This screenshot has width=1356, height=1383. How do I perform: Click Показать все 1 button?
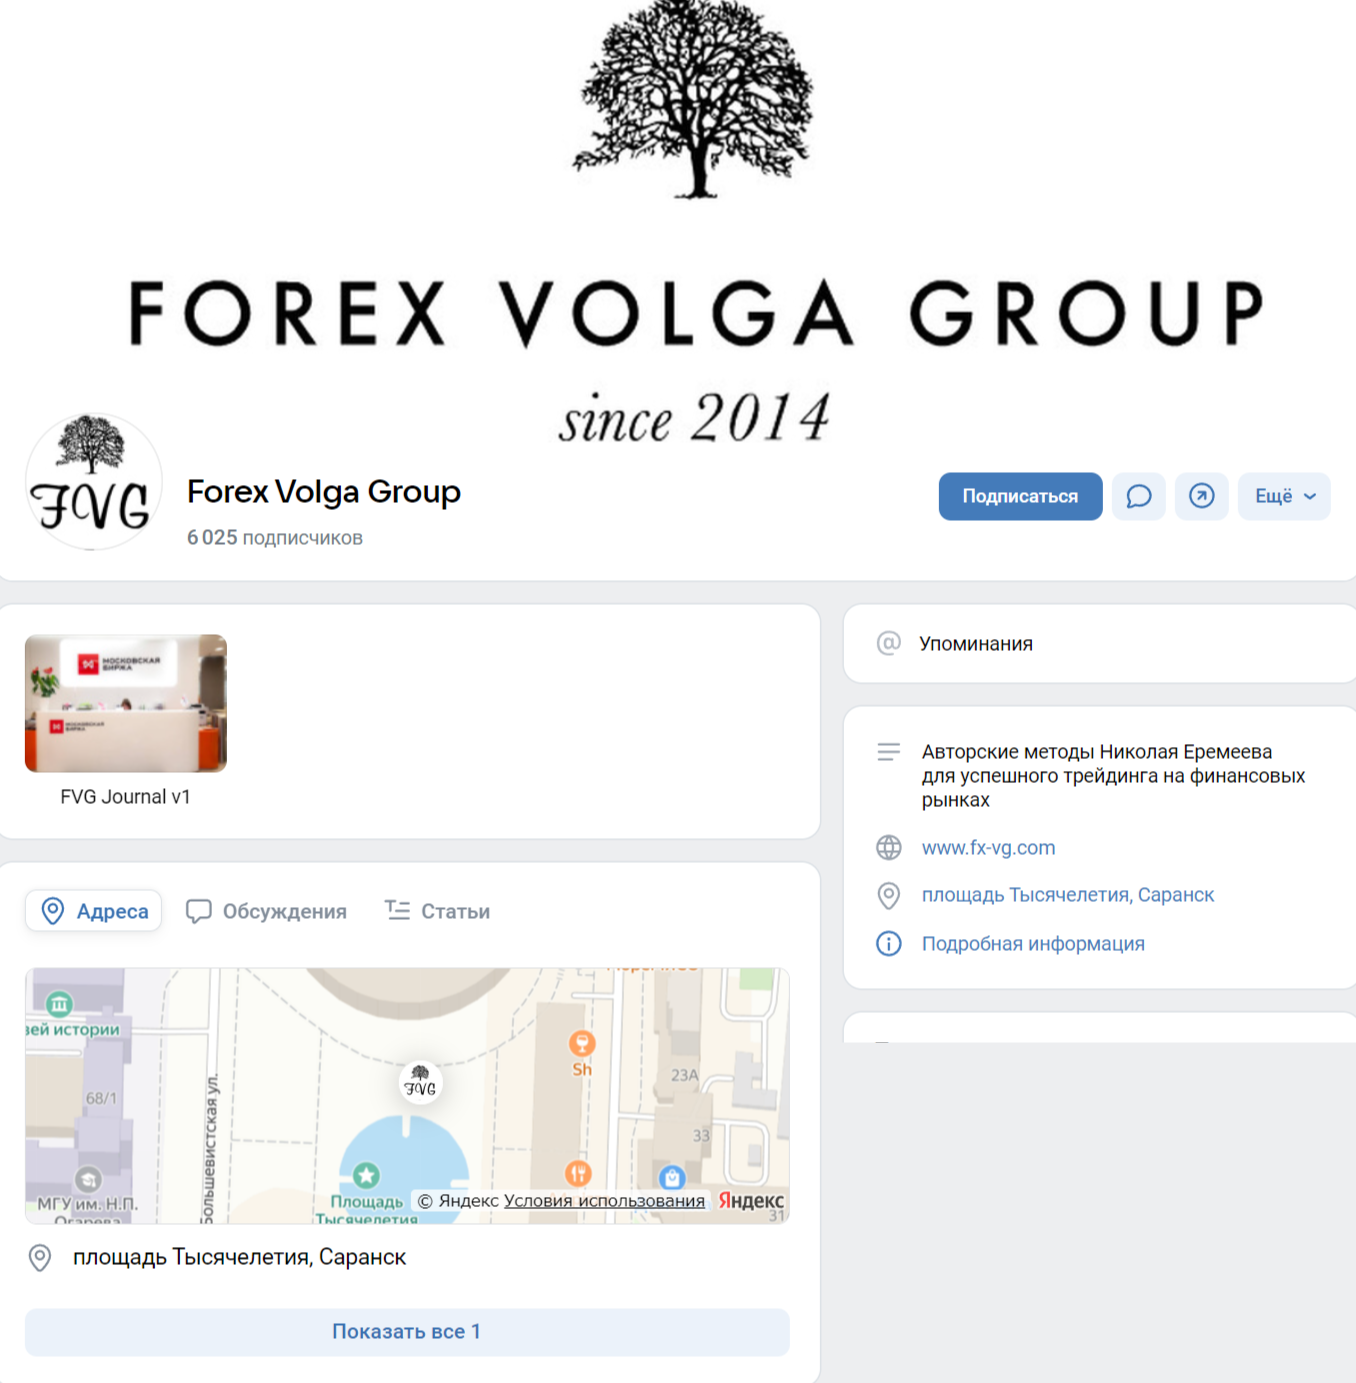[407, 1332]
